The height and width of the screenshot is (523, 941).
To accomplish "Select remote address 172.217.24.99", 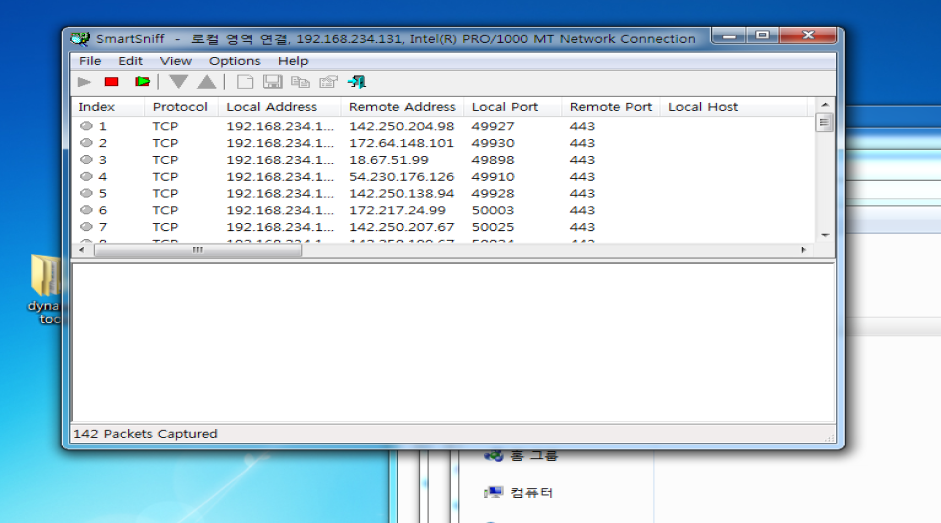I will [397, 210].
